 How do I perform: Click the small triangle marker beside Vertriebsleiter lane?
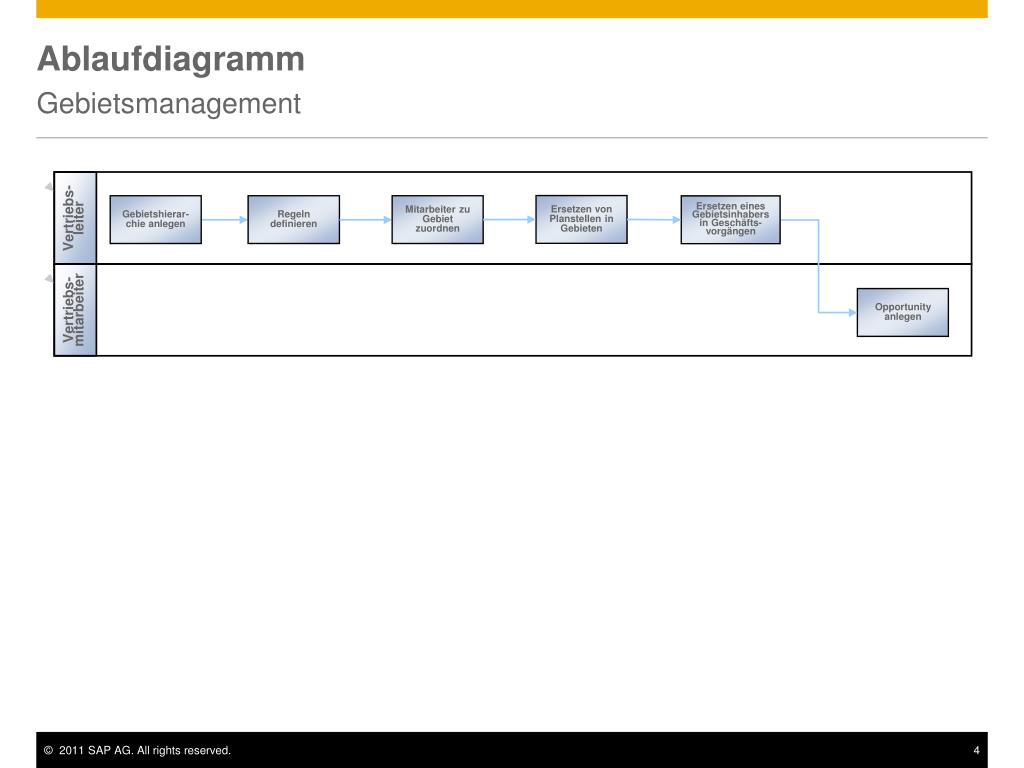pyautogui.click(x=49, y=187)
